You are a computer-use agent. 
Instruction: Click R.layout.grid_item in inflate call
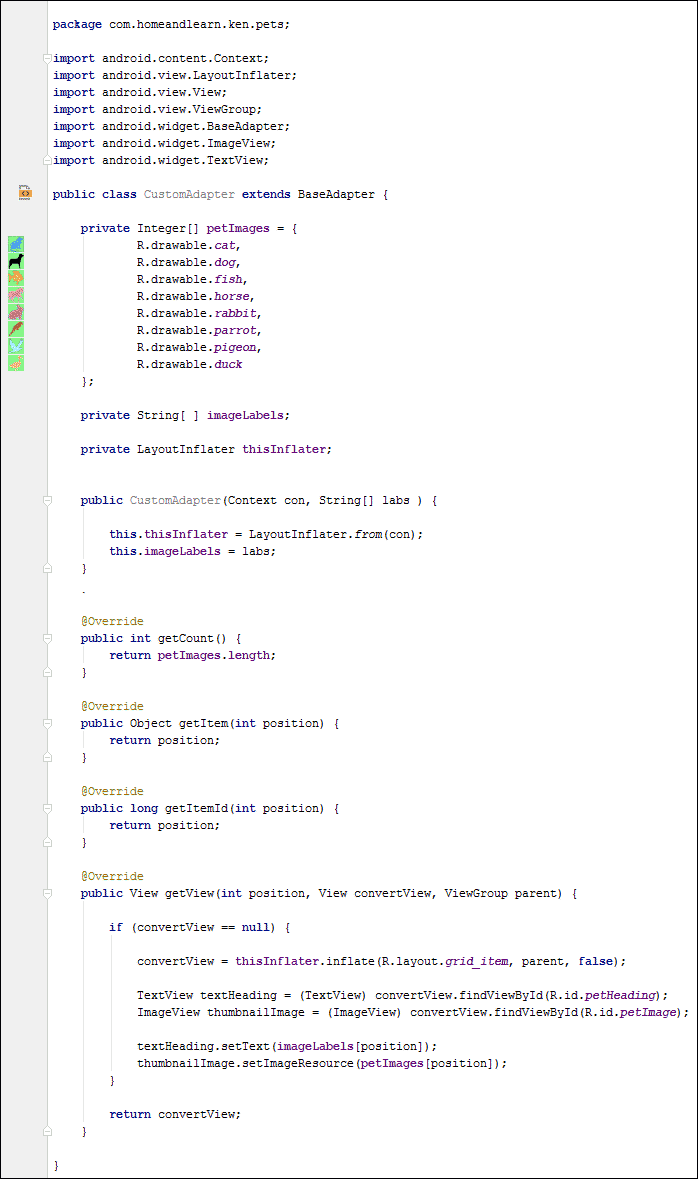click(x=445, y=961)
